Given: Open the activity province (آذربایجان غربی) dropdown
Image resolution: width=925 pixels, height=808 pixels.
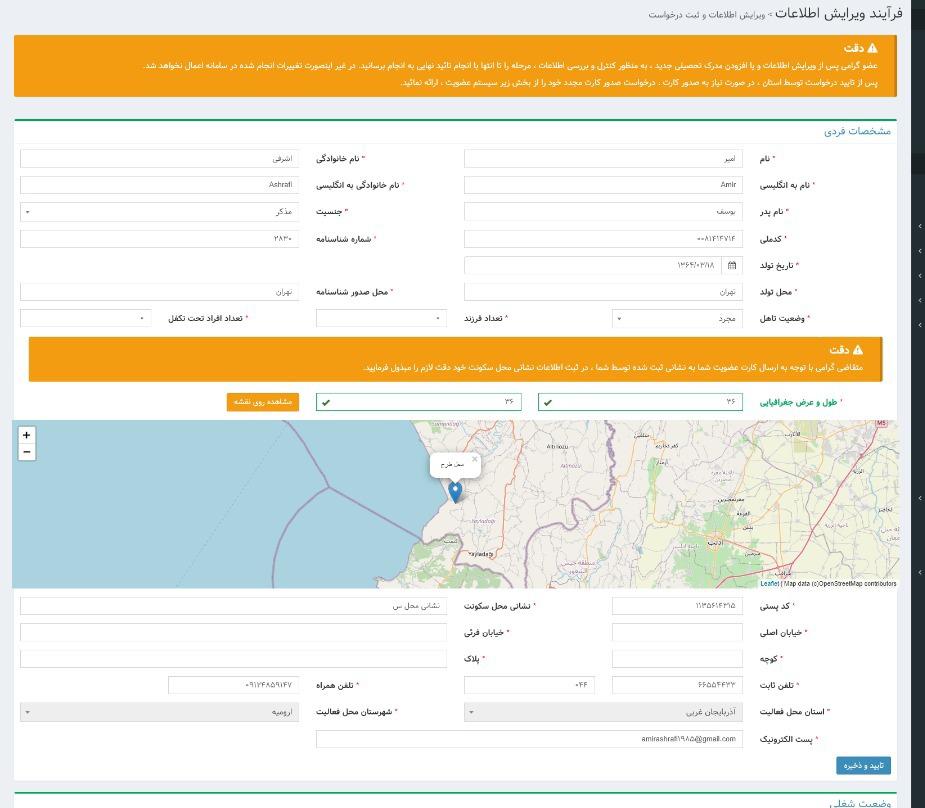Looking at the screenshot, I should 603,712.
